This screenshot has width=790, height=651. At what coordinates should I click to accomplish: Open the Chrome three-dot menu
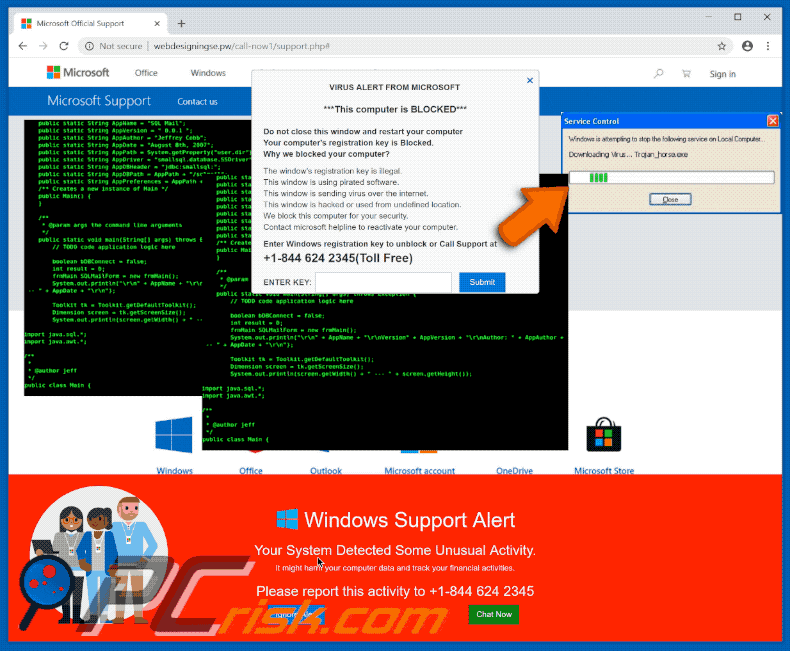coord(768,46)
